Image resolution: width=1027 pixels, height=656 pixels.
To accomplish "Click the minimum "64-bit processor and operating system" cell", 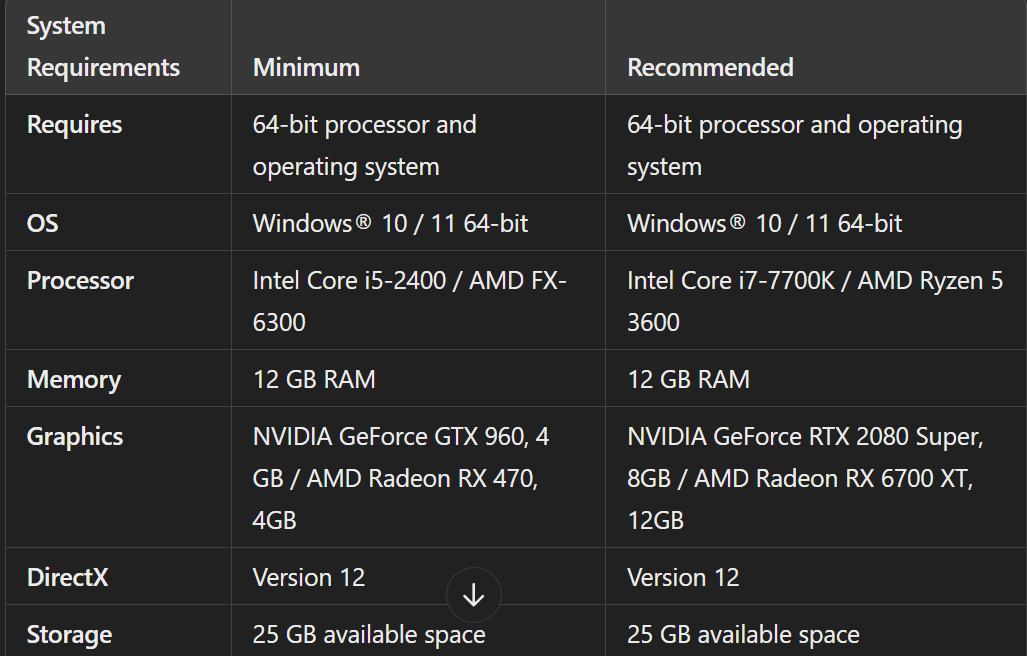I will point(364,146).
